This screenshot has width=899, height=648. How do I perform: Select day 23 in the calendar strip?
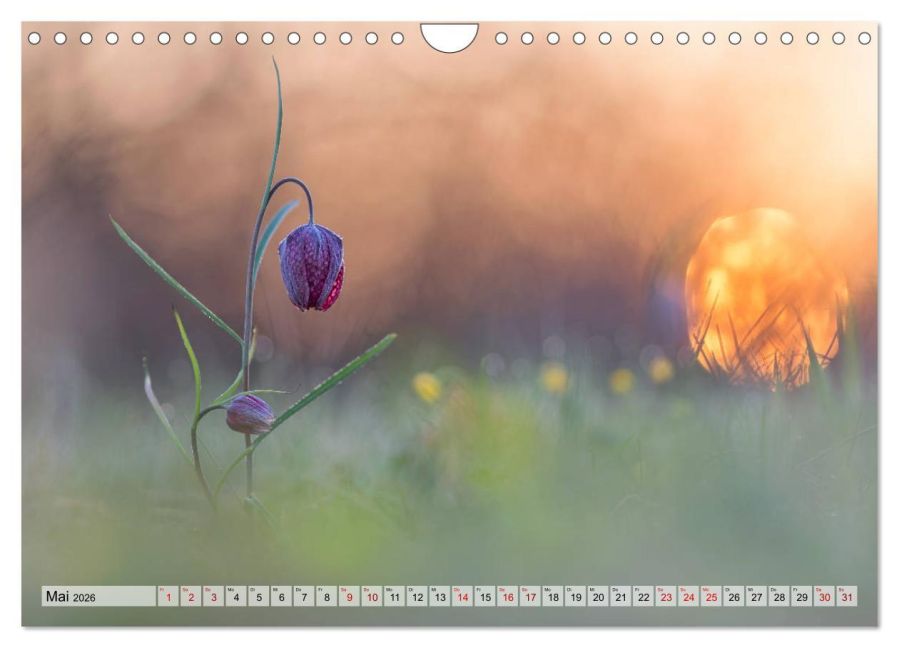pos(666,596)
